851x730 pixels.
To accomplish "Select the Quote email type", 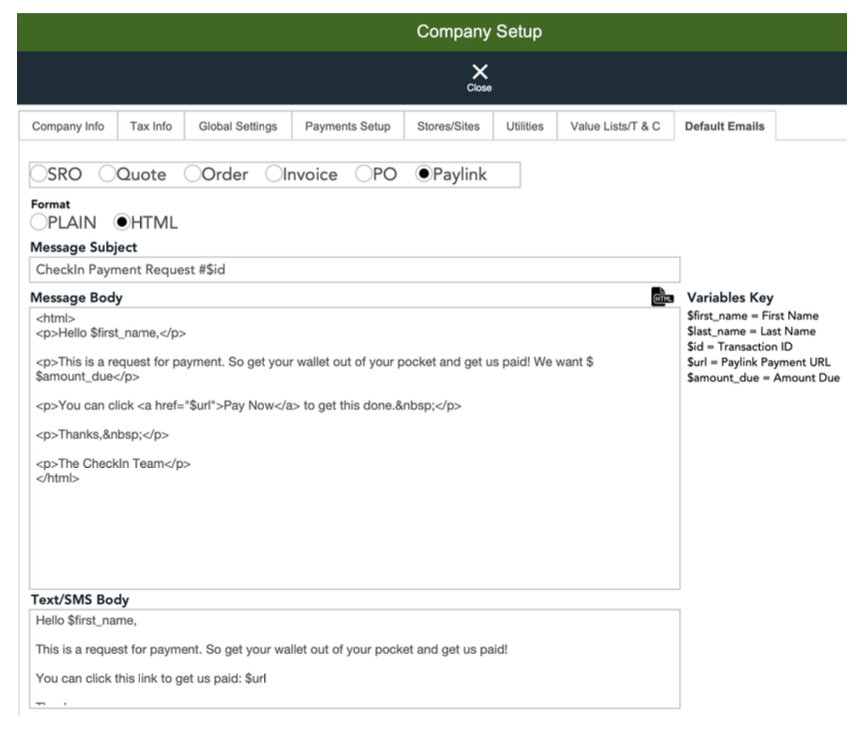I will [x=109, y=174].
